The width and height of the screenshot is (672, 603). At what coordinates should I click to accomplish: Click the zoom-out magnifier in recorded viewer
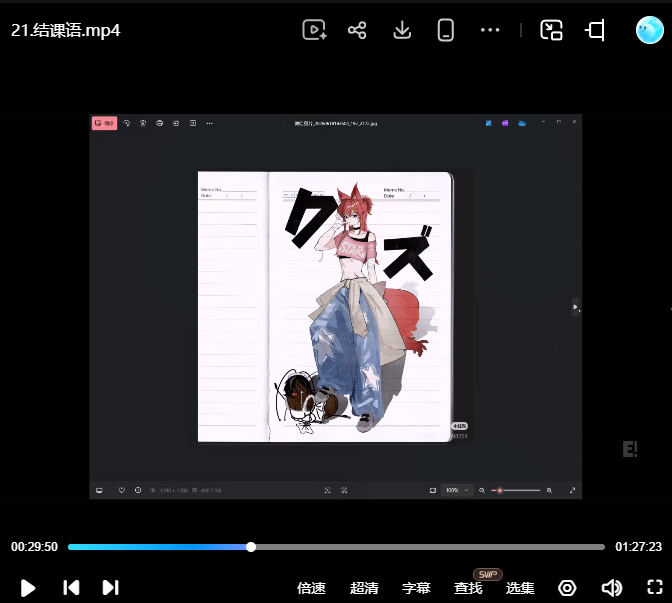point(482,490)
